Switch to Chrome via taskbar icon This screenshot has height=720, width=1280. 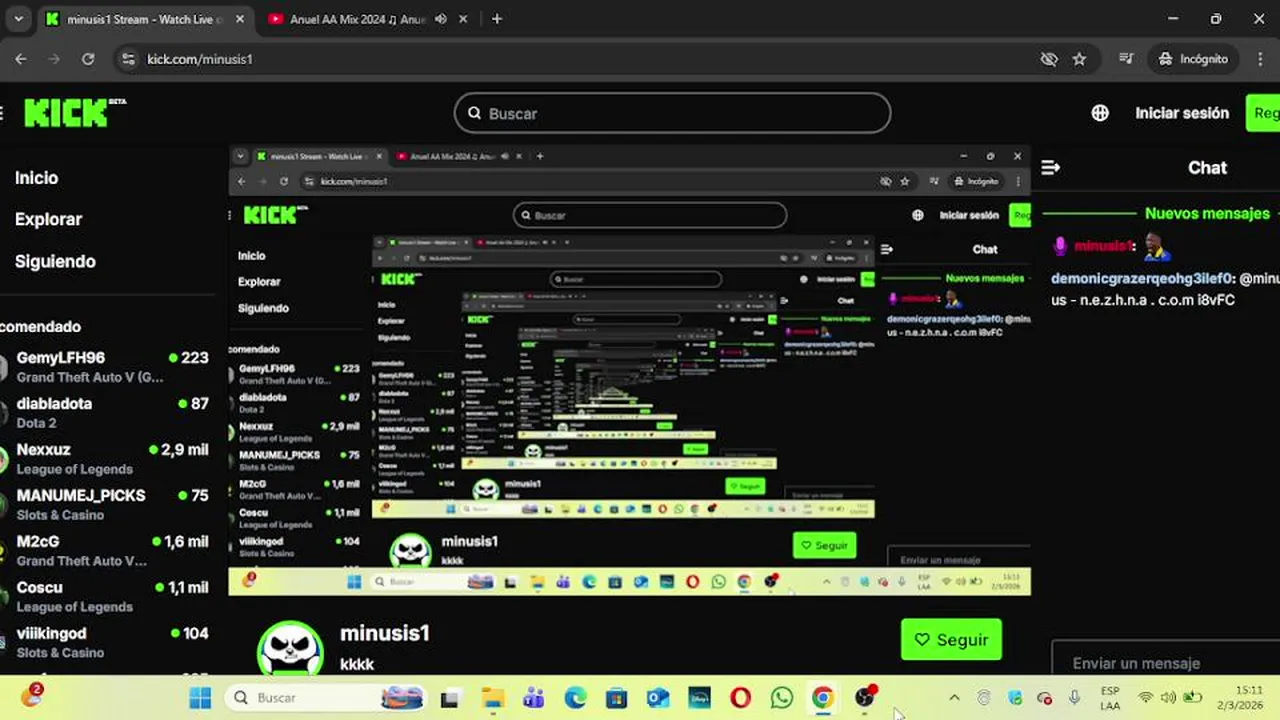pyautogui.click(x=823, y=698)
